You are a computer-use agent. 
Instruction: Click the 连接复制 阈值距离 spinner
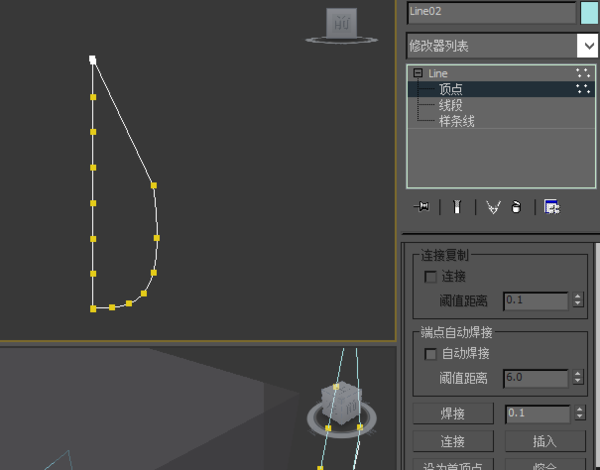click(577, 300)
